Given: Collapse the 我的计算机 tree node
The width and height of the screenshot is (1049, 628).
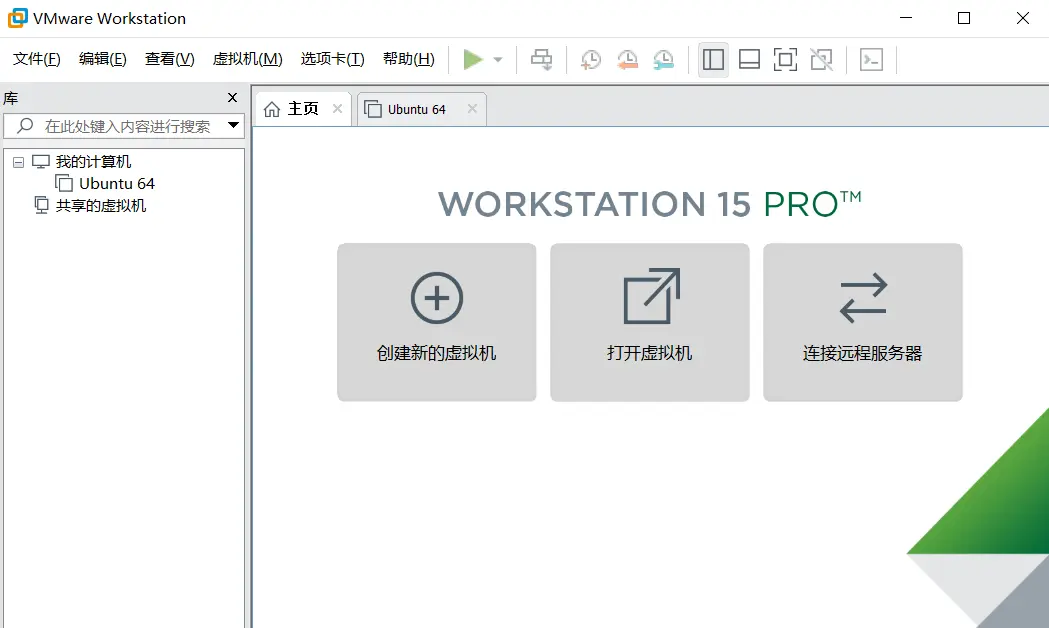Looking at the screenshot, I should (x=19, y=162).
